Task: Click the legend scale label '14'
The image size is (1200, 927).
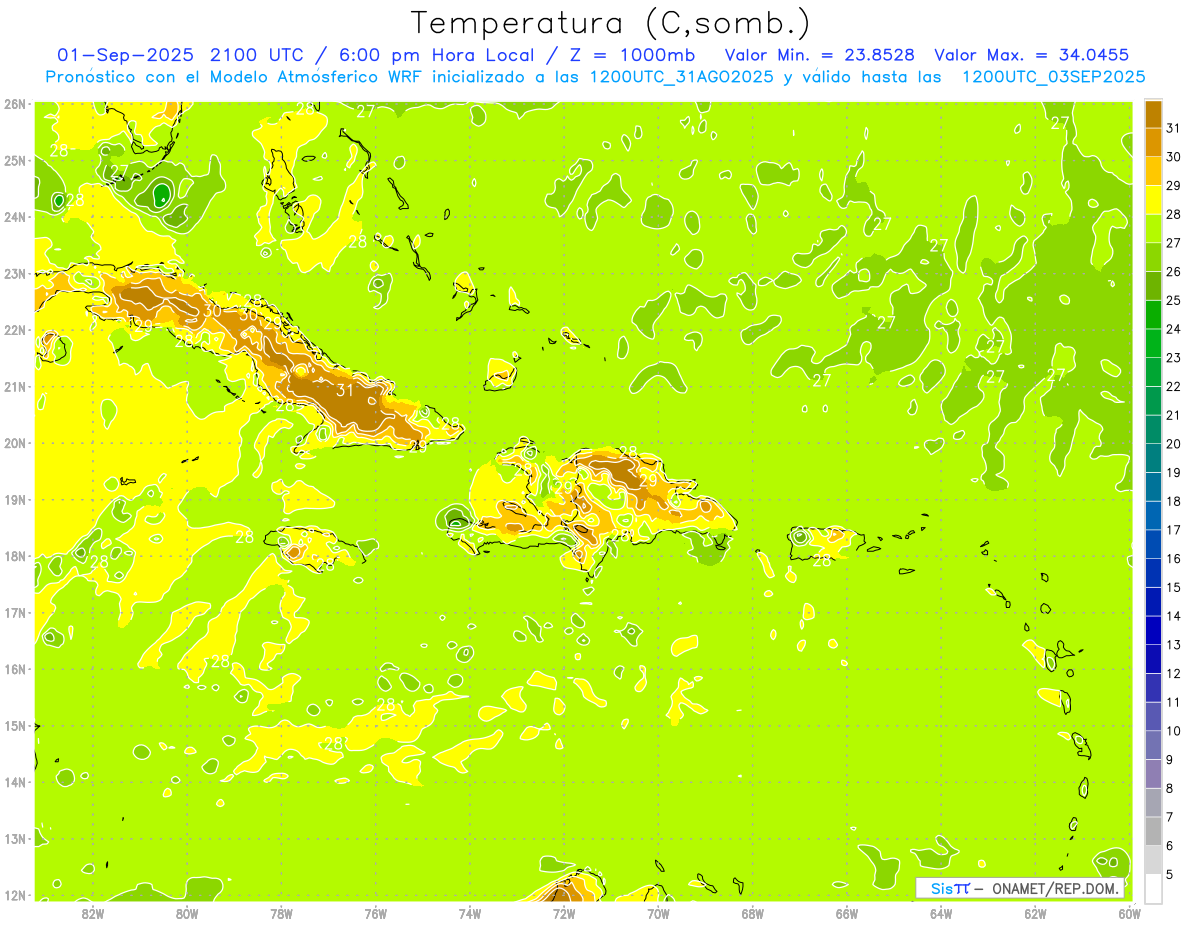Action: tap(1173, 616)
